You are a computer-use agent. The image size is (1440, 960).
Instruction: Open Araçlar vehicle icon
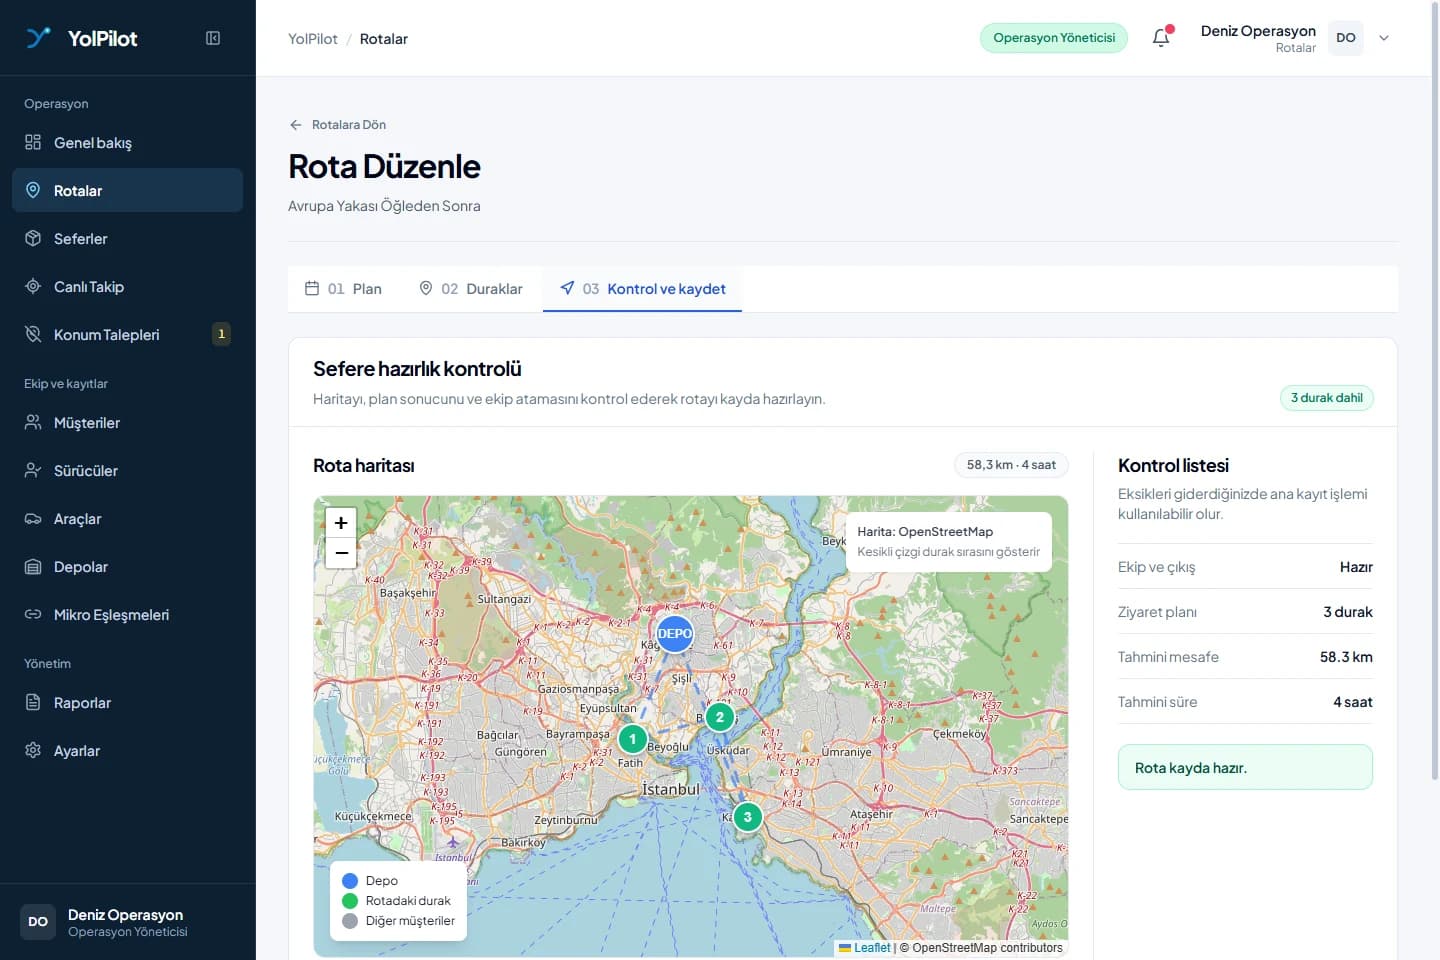(33, 518)
